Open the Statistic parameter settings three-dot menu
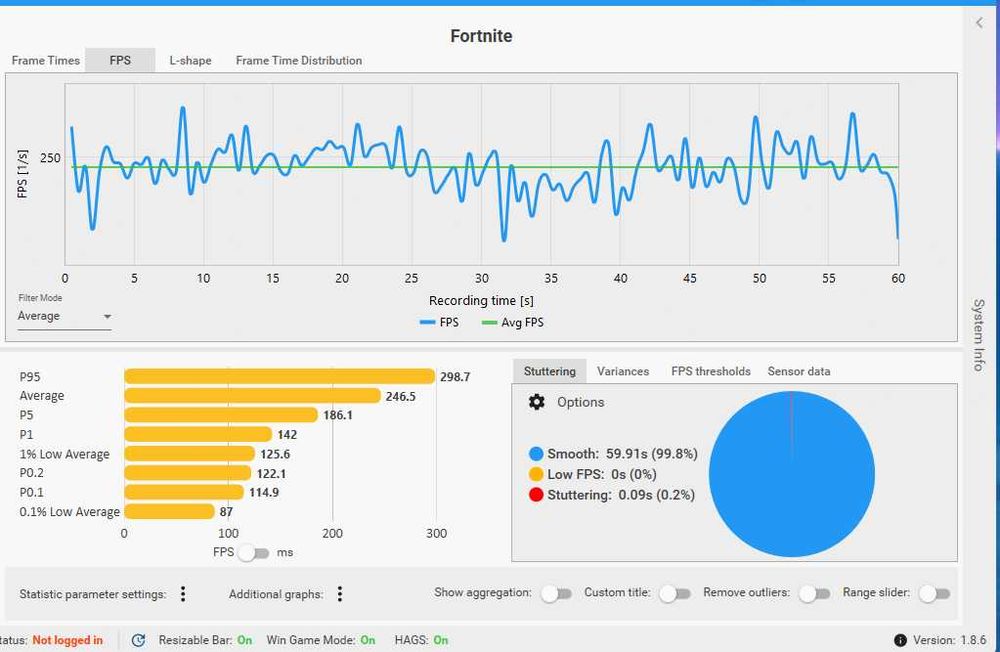This screenshot has width=1000, height=652. tap(183, 594)
